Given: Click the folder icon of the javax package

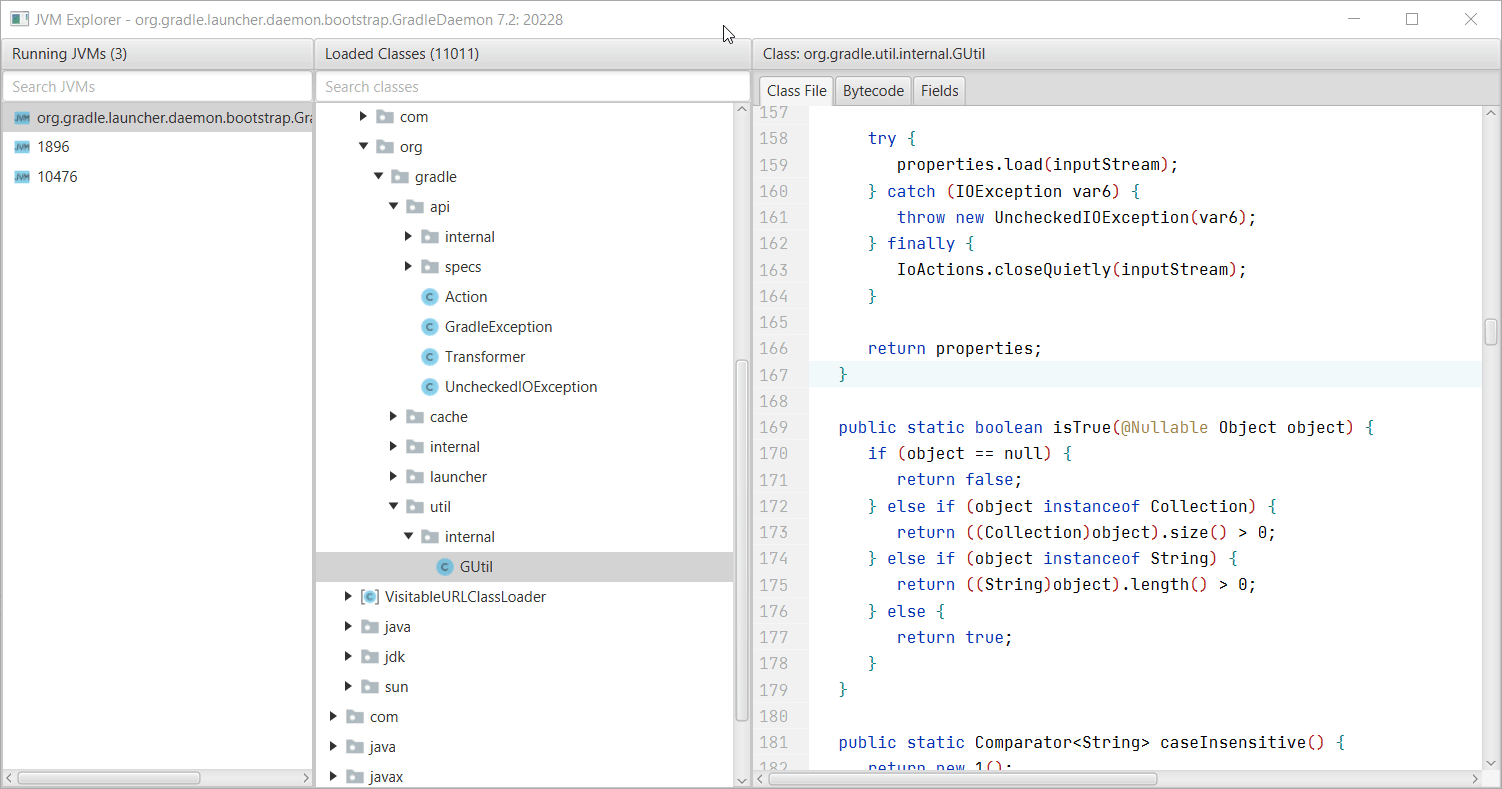Looking at the screenshot, I should coord(355,777).
